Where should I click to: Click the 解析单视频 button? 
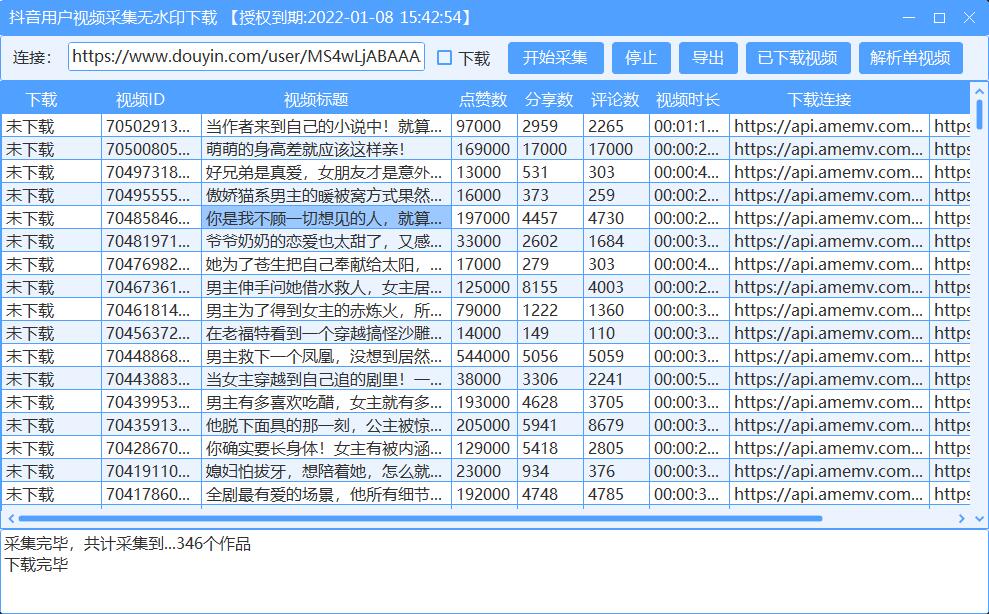click(910, 58)
